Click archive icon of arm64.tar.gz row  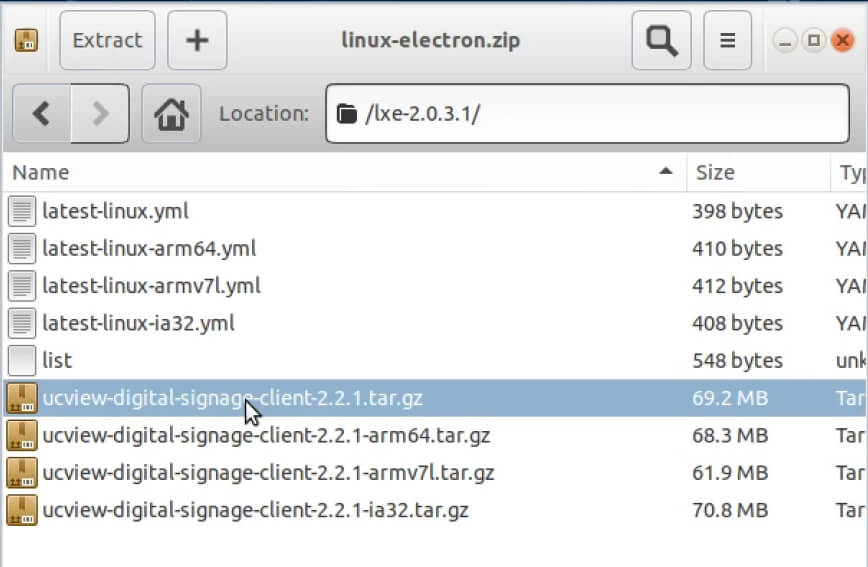point(22,436)
